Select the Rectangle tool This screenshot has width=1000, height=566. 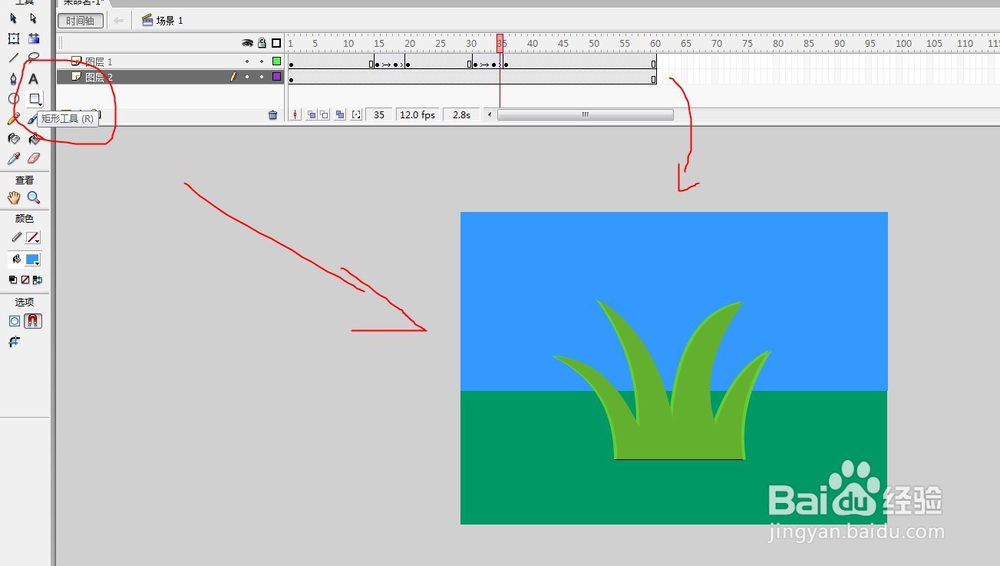point(34,99)
